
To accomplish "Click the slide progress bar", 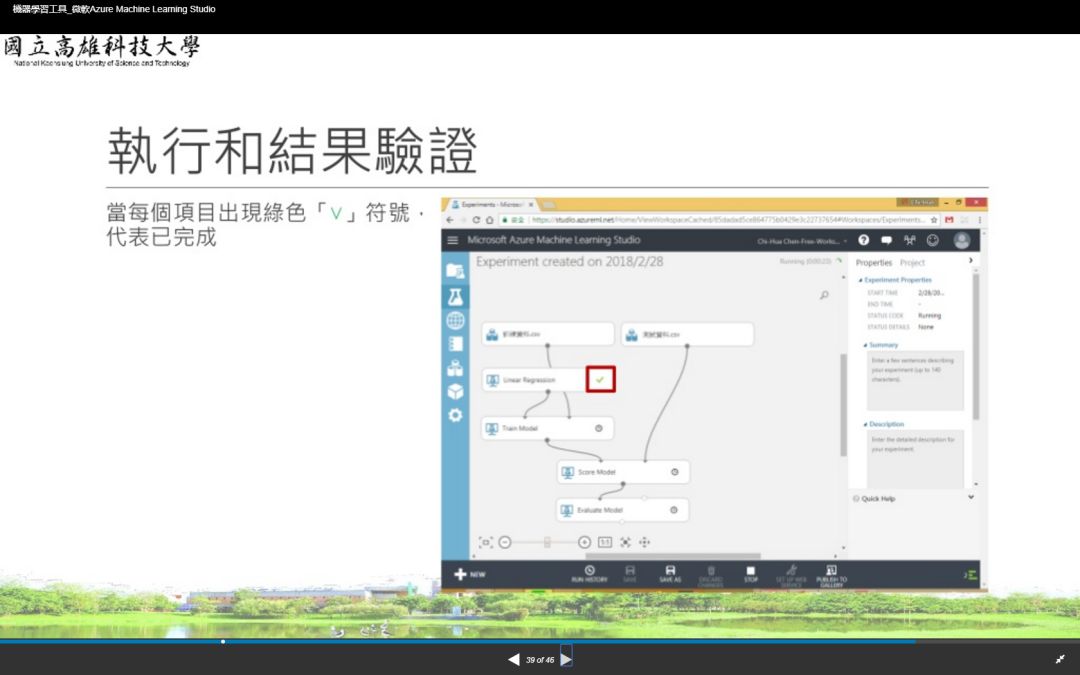I will 540,641.
